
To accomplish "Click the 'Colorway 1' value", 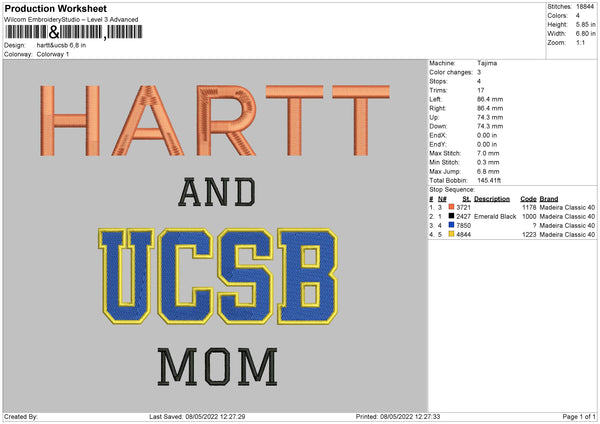I will coord(53,54).
